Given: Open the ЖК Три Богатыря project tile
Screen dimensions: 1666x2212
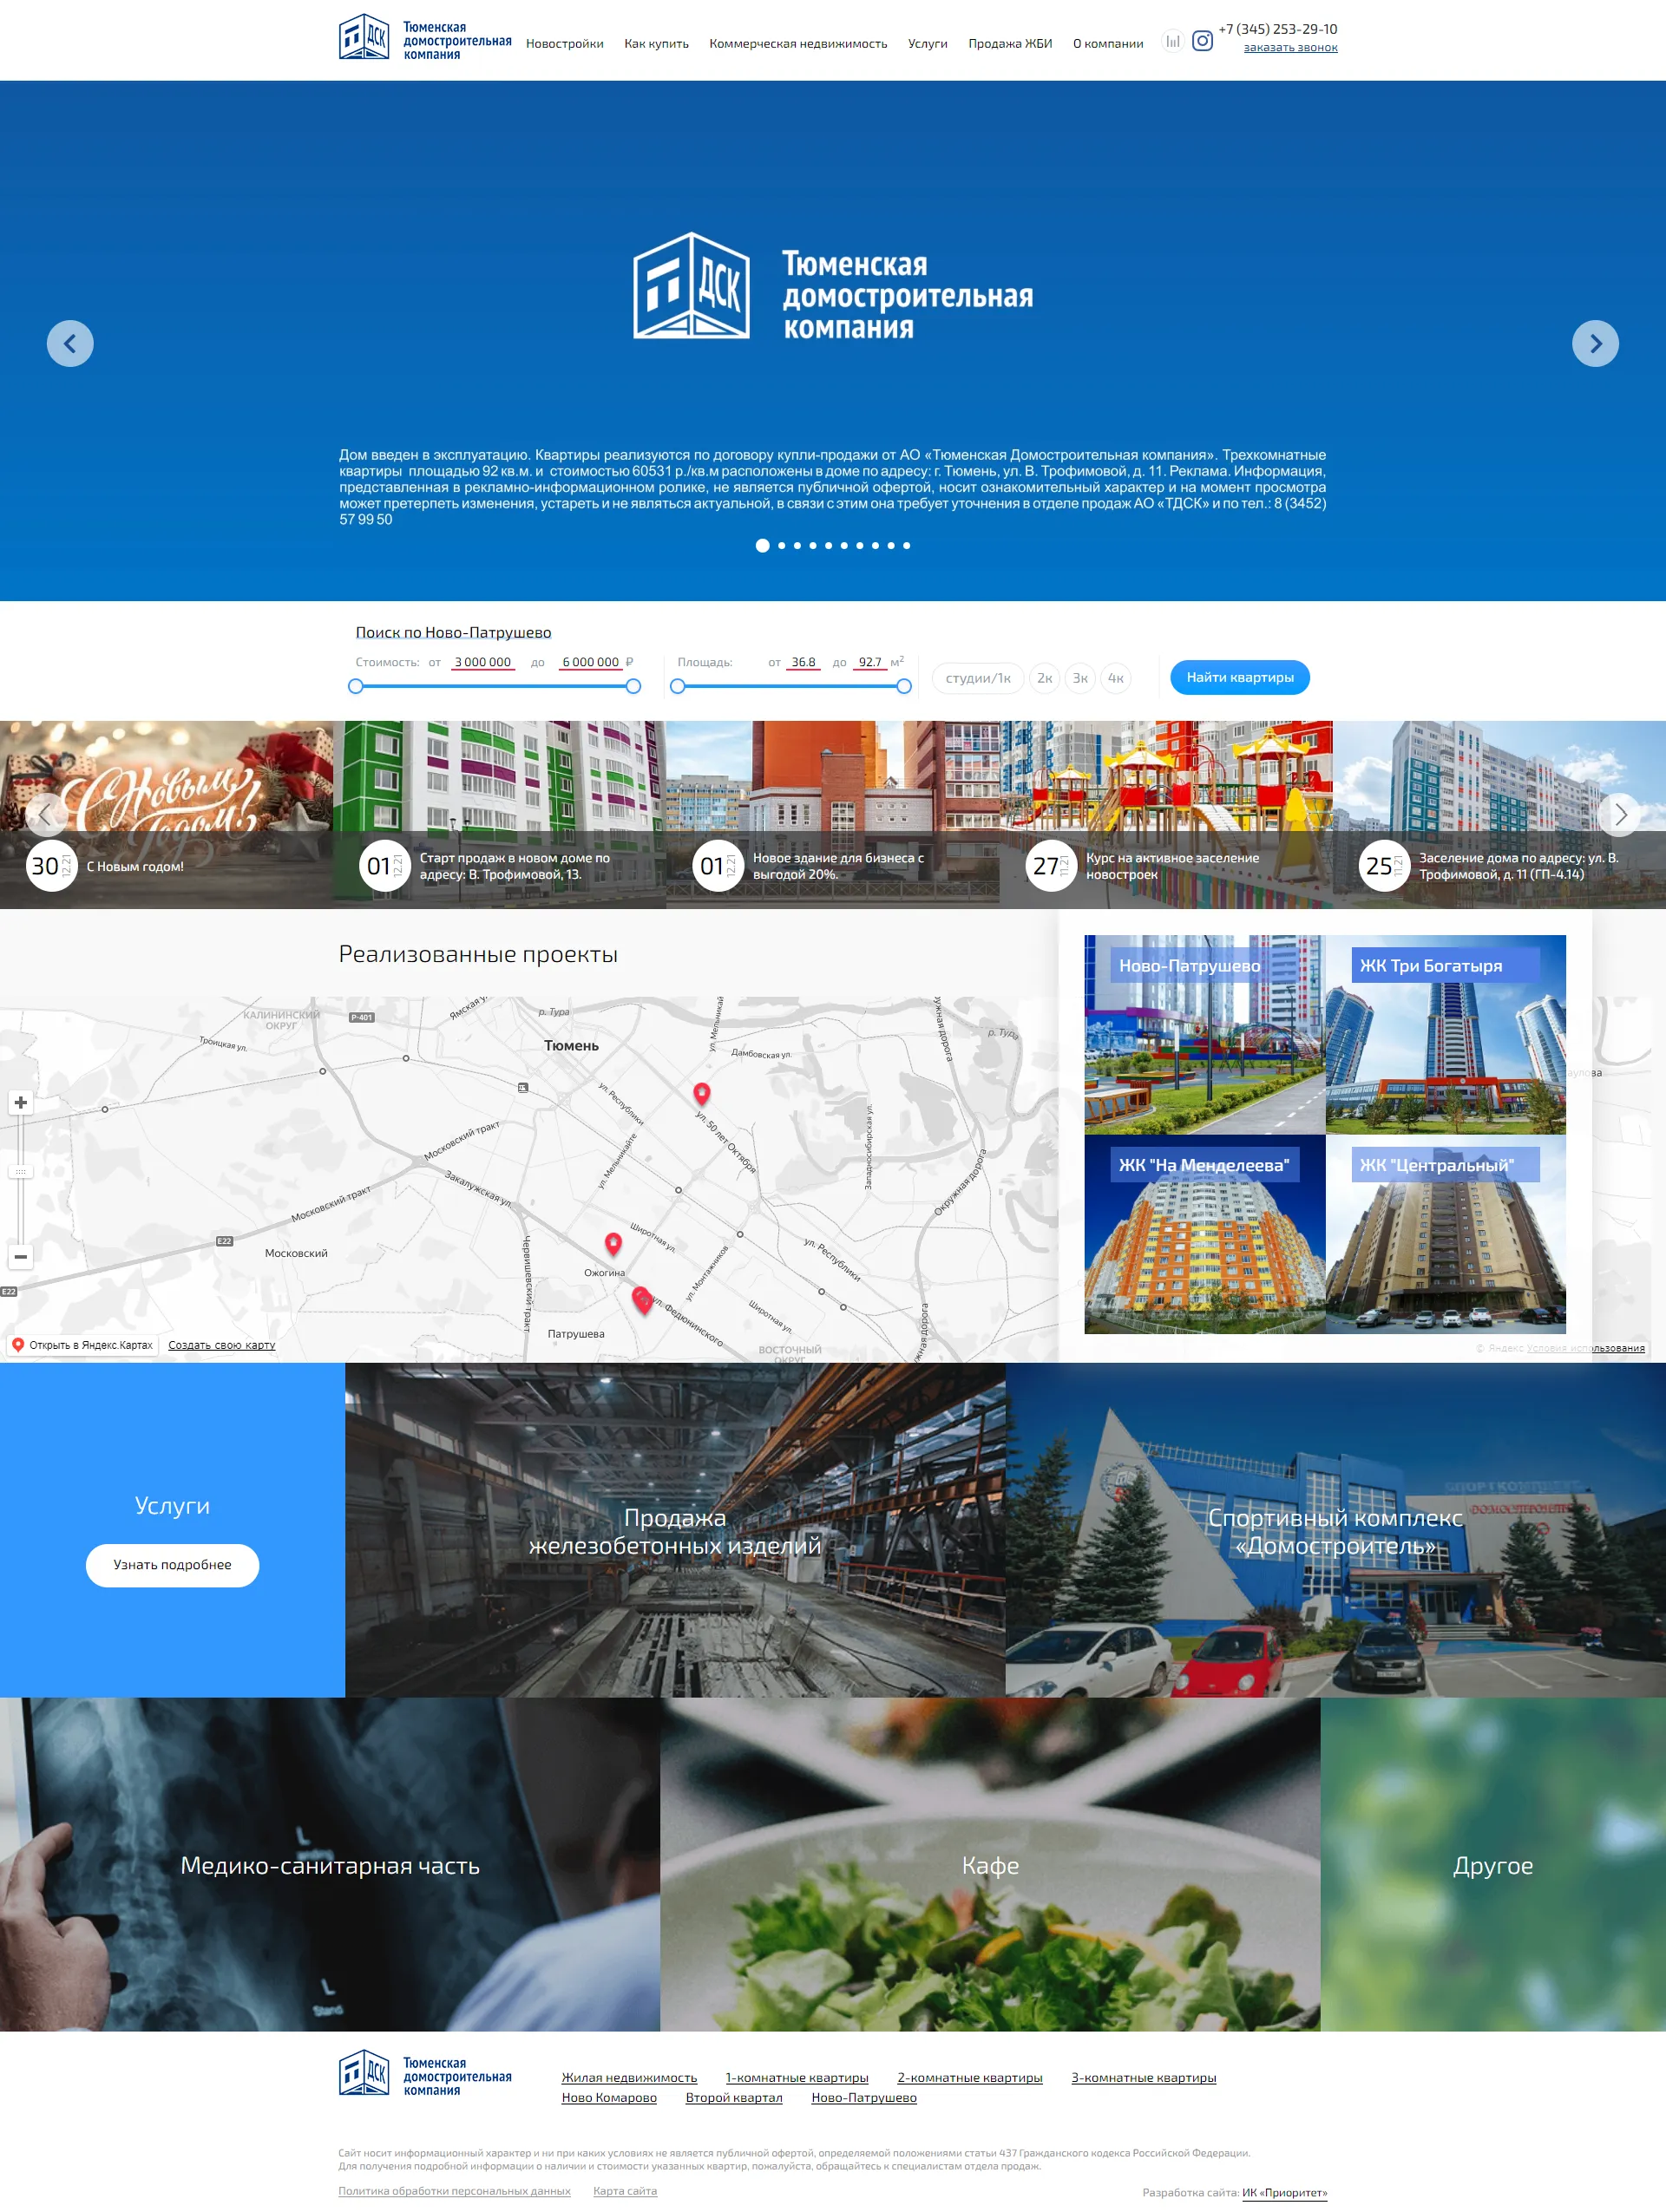Looking at the screenshot, I should tap(1446, 1034).
